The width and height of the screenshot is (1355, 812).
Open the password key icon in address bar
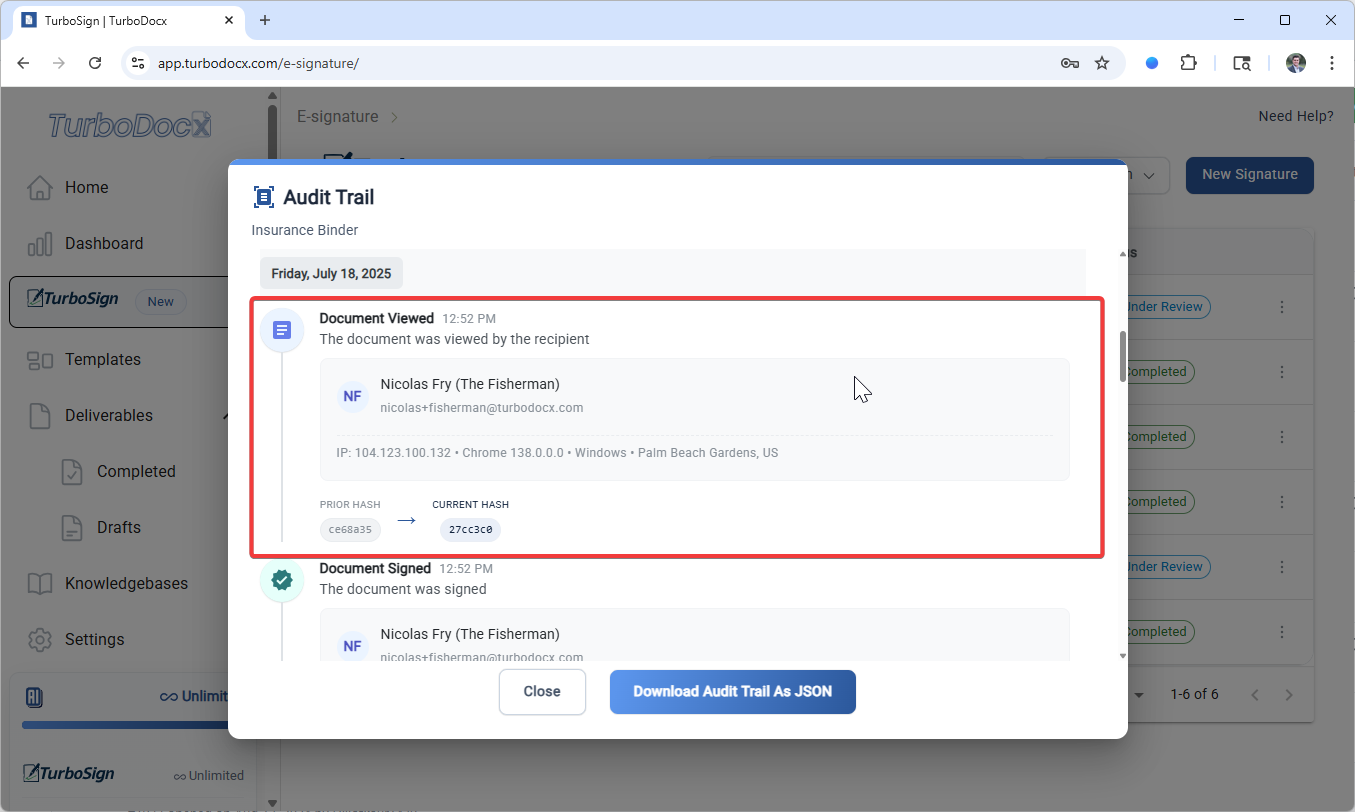tap(1069, 63)
